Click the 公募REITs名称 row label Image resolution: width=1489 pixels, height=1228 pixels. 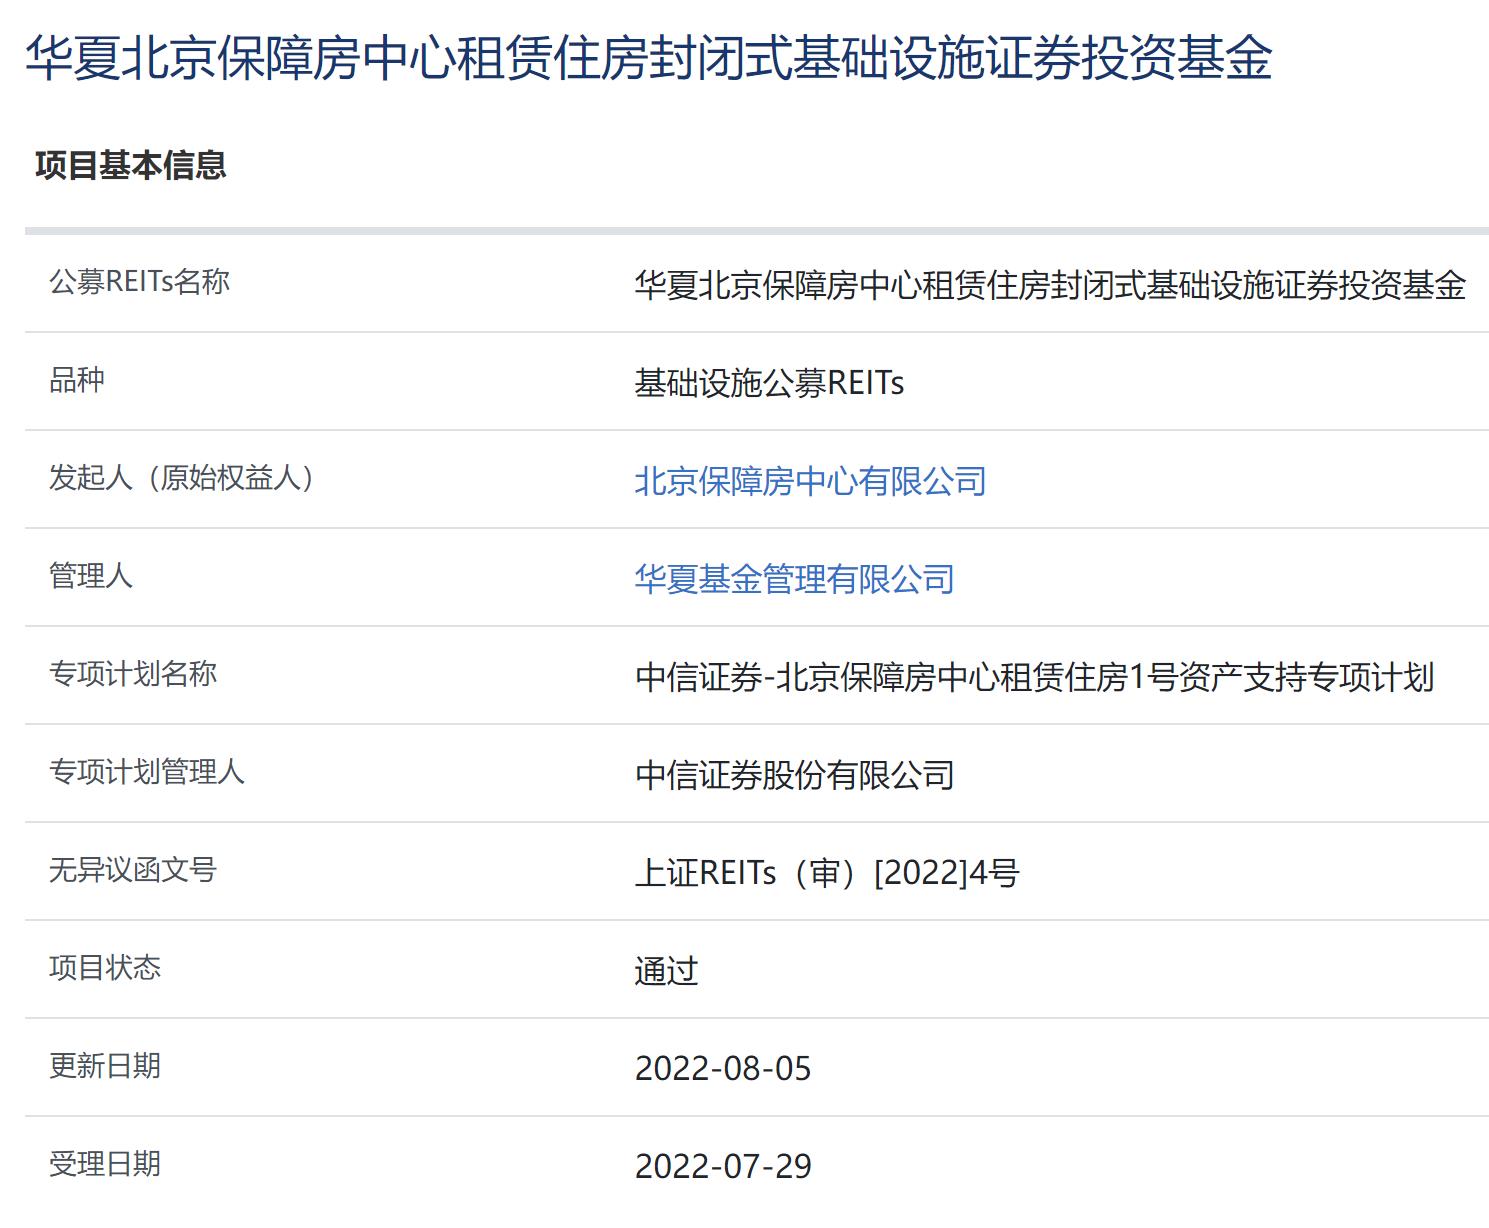139,282
